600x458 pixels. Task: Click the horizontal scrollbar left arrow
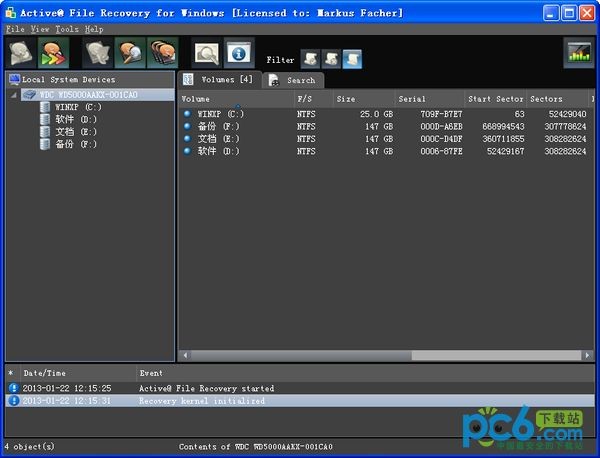(x=186, y=355)
